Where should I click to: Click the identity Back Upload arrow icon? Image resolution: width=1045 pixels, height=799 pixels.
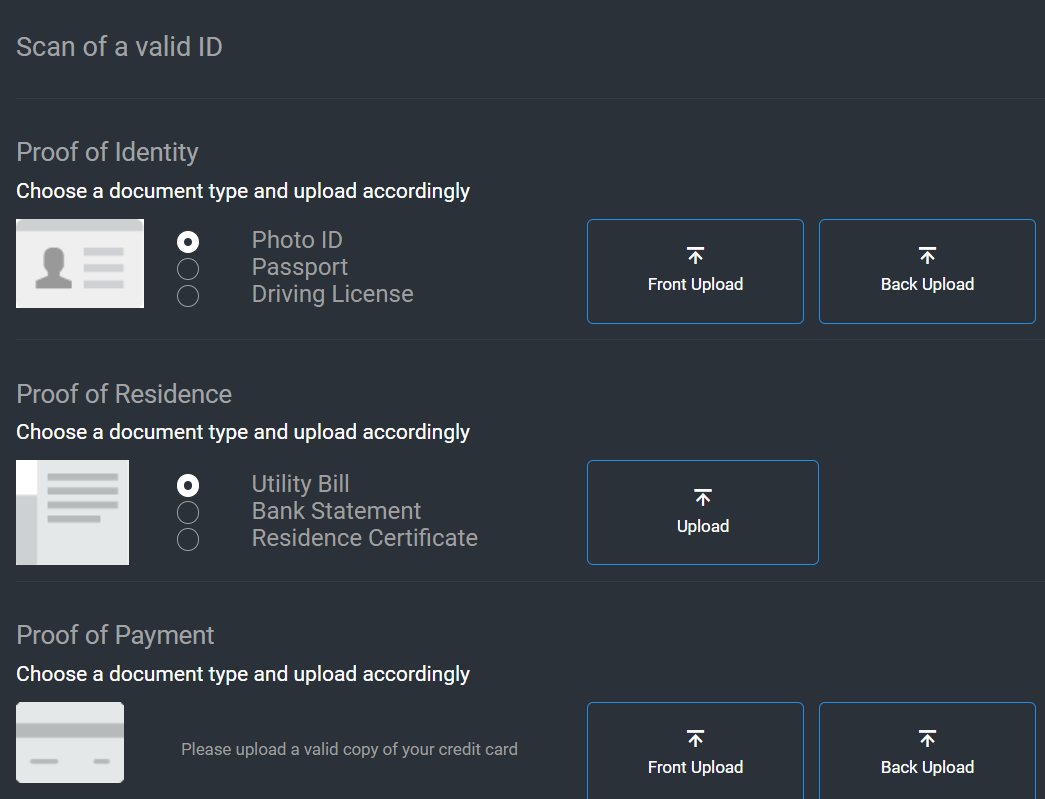click(x=927, y=256)
